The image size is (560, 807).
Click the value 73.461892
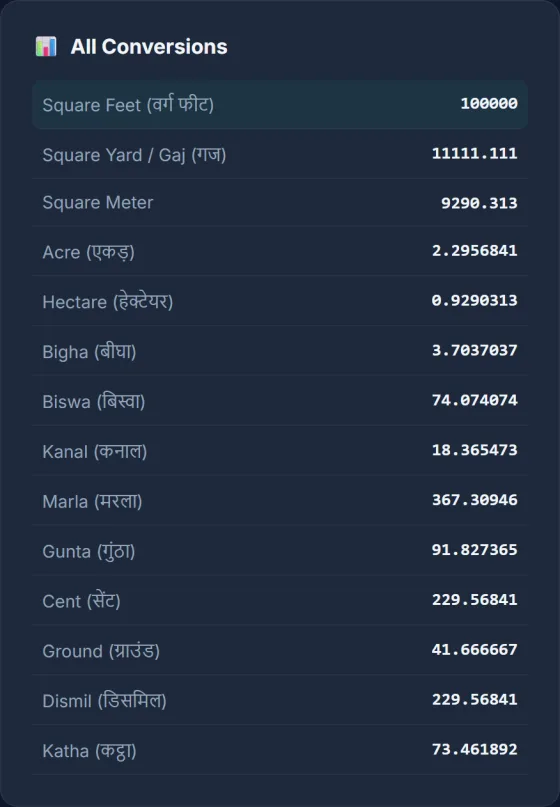click(475, 749)
